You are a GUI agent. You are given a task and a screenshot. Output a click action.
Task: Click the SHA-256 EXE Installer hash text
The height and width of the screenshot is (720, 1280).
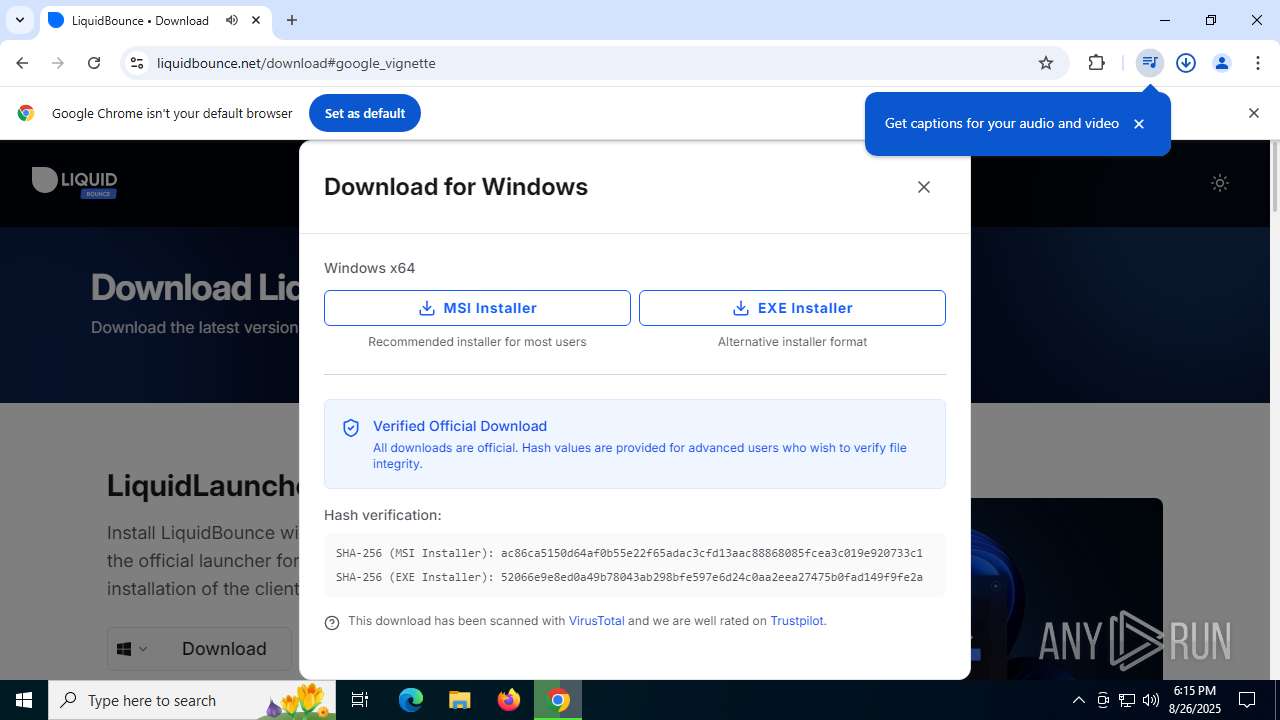(x=629, y=577)
